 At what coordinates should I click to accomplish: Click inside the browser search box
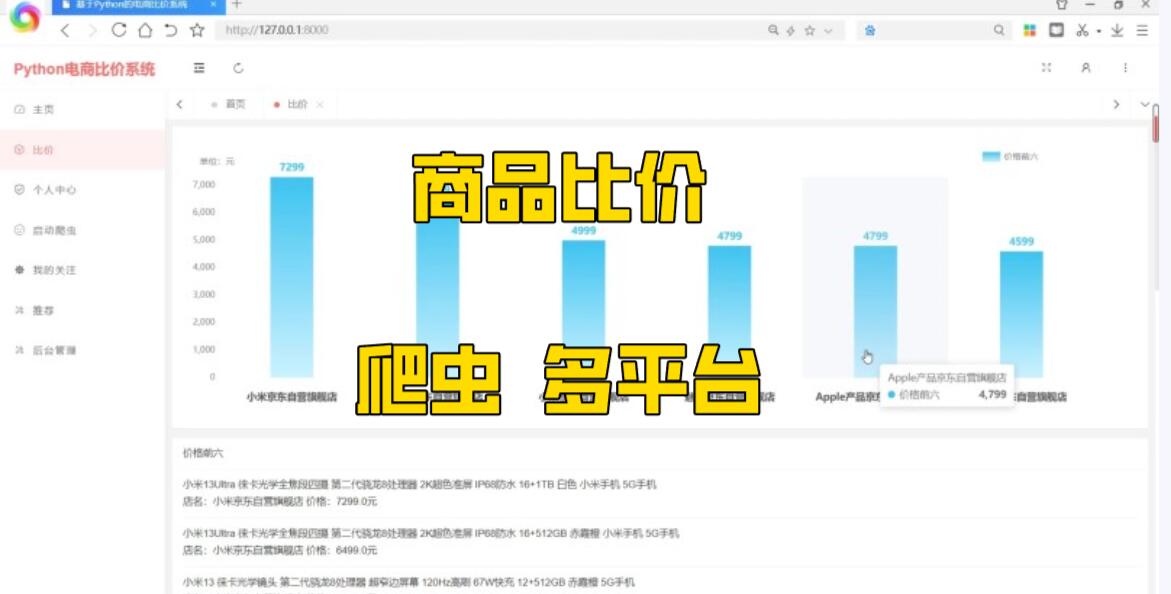click(934, 31)
